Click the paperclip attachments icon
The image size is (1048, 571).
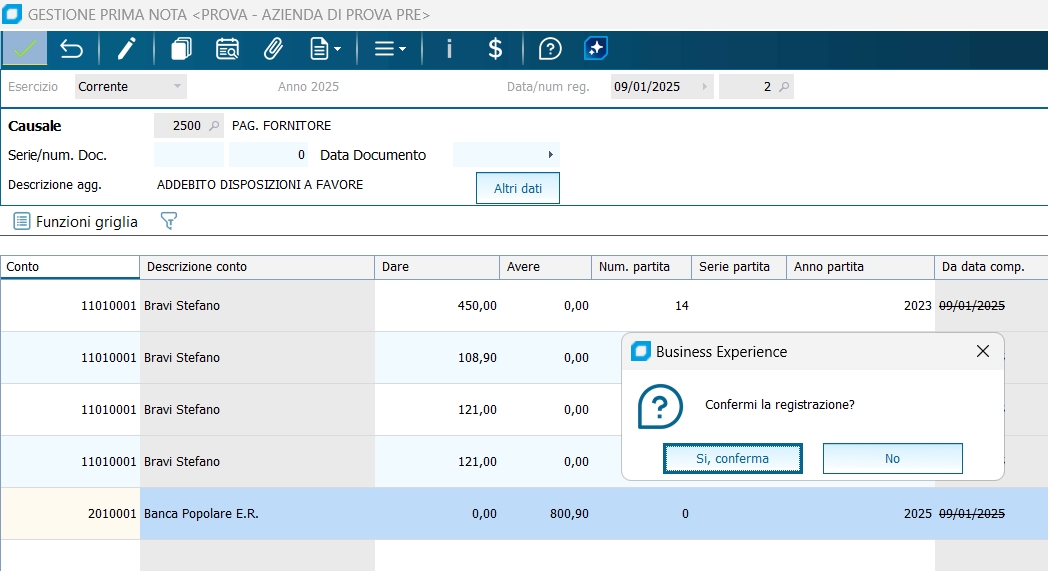273,49
